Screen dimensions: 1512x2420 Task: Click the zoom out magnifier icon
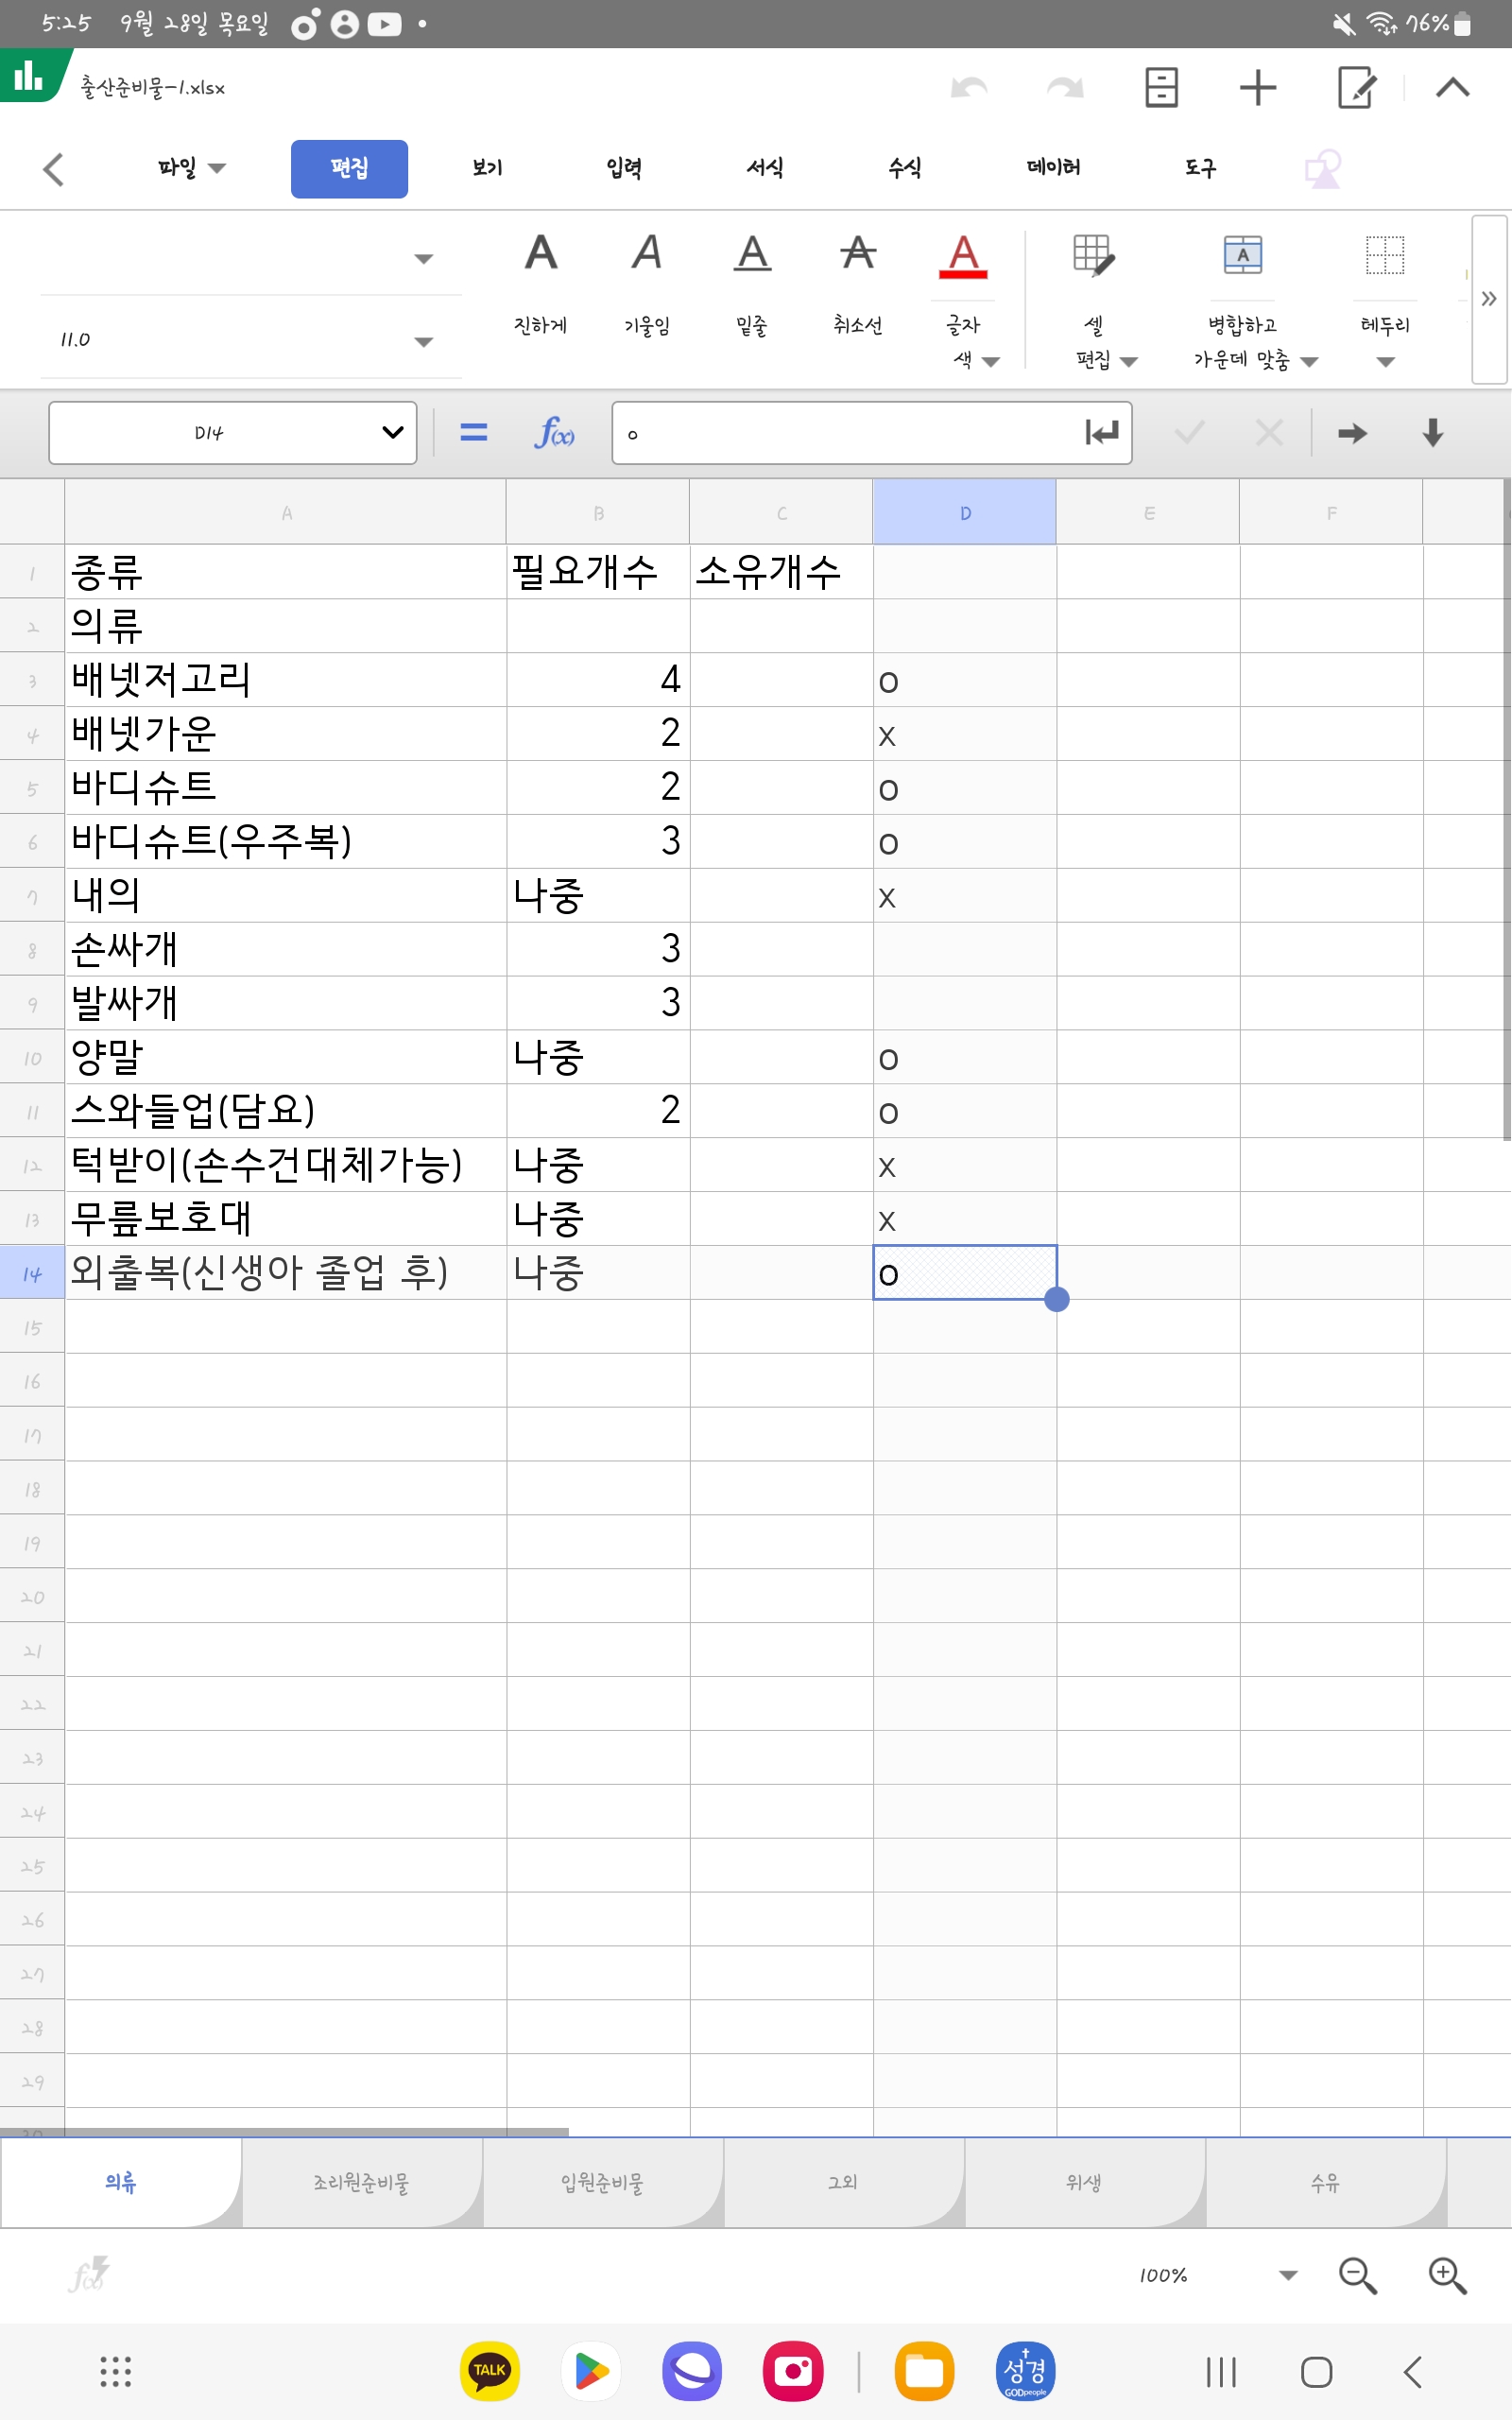1357,2275
